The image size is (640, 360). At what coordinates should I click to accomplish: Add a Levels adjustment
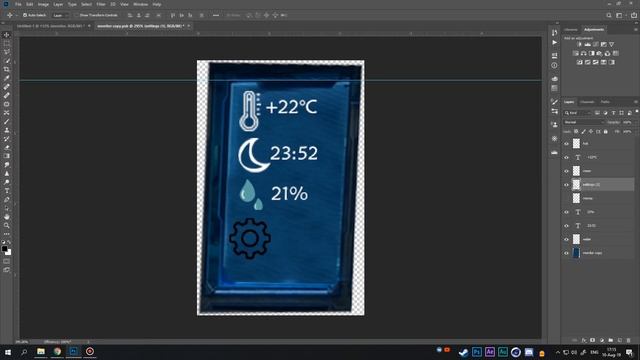pyautogui.click(x=587, y=44)
